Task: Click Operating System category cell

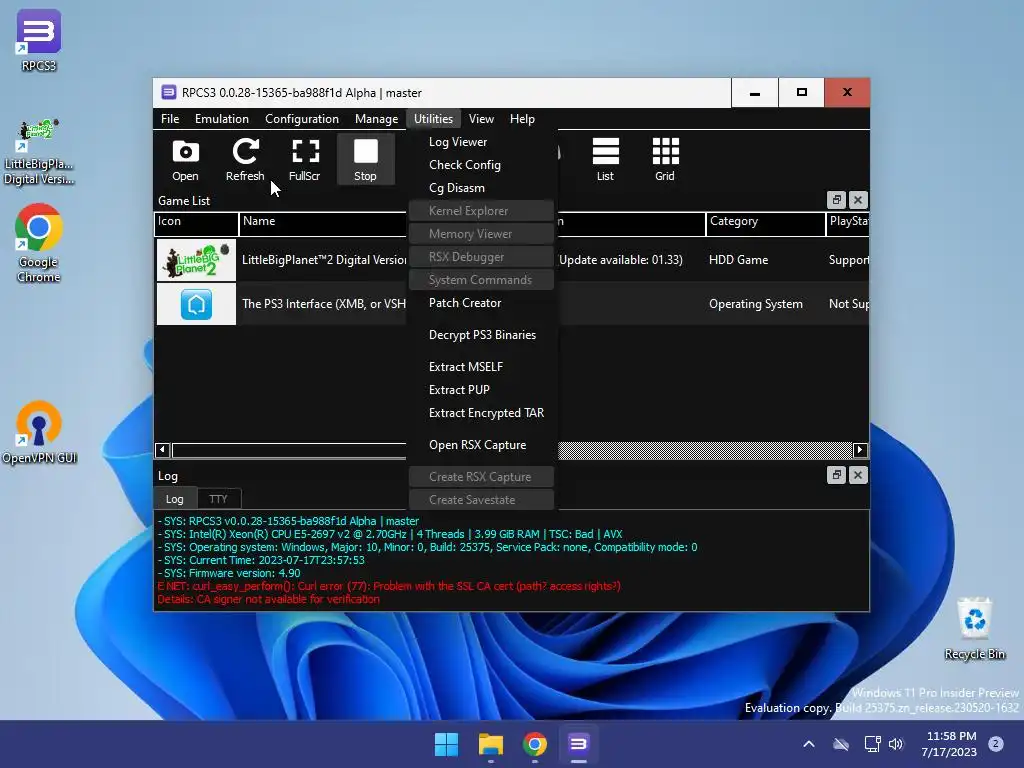Action: [x=756, y=304]
